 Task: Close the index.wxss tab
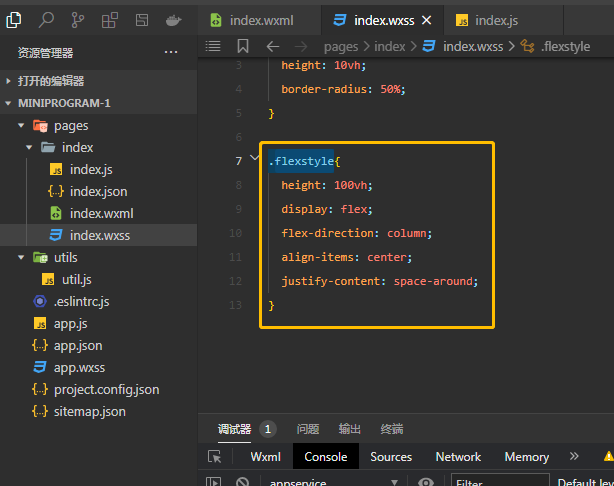click(426, 20)
